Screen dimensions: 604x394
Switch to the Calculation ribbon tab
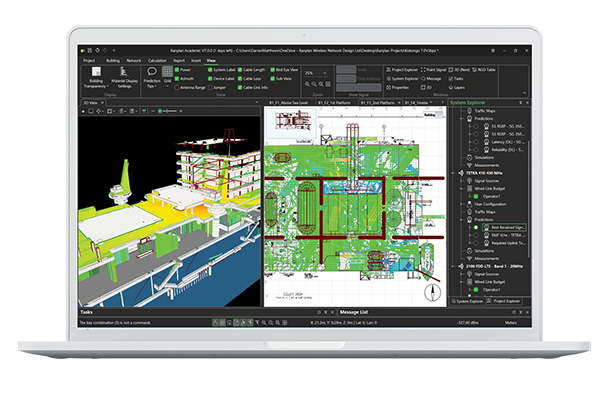click(x=157, y=60)
